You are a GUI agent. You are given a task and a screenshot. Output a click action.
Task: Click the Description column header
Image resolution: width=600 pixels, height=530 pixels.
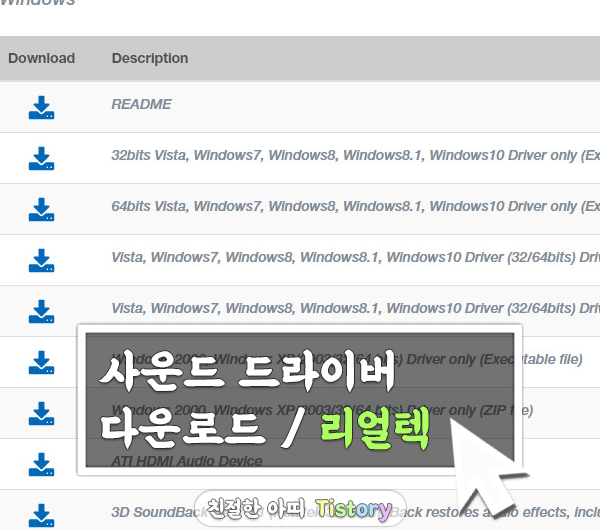click(150, 58)
